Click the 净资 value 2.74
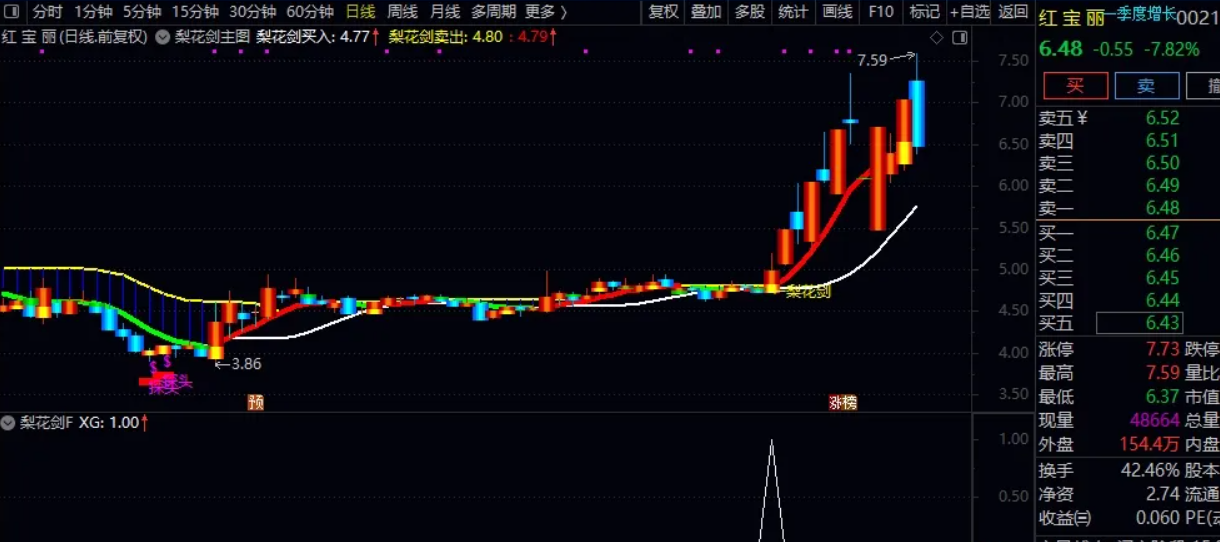The height and width of the screenshot is (542, 1220). tap(1163, 494)
